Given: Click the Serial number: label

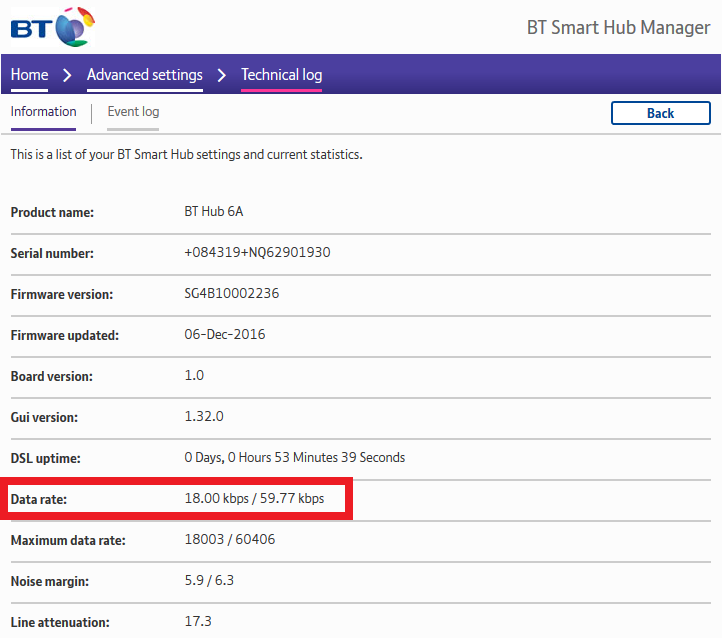Looking at the screenshot, I should [x=52, y=253].
